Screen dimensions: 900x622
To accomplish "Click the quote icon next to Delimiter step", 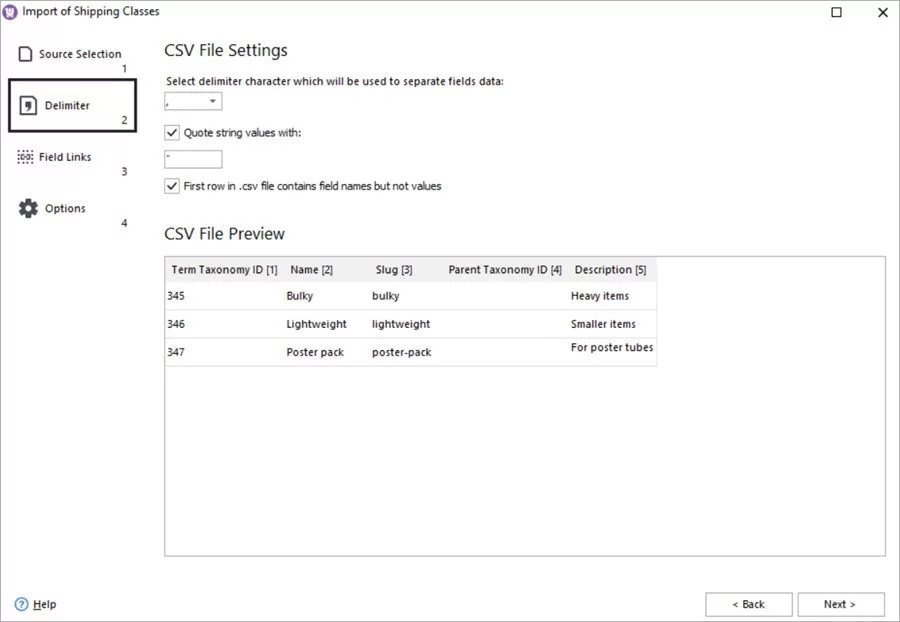I will point(29,104).
